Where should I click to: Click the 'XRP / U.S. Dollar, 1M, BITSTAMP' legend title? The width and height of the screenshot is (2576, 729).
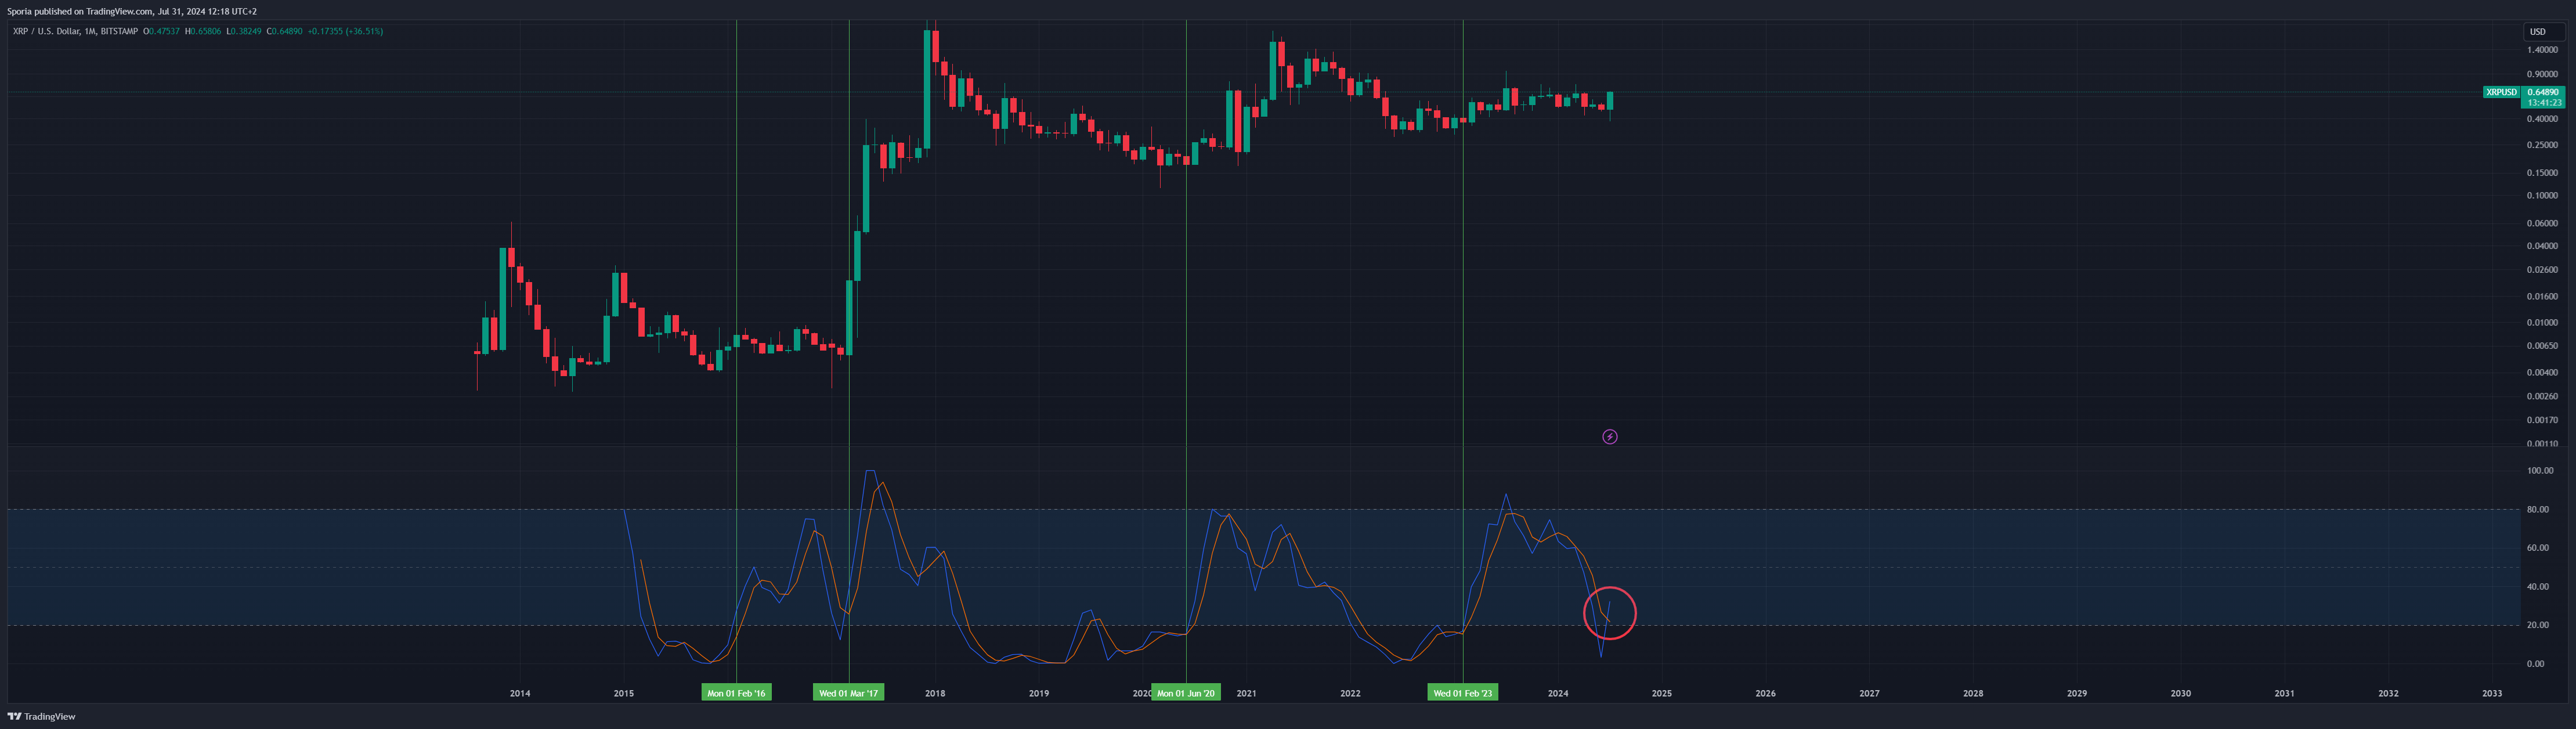pyautogui.click(x=75, y=31)
